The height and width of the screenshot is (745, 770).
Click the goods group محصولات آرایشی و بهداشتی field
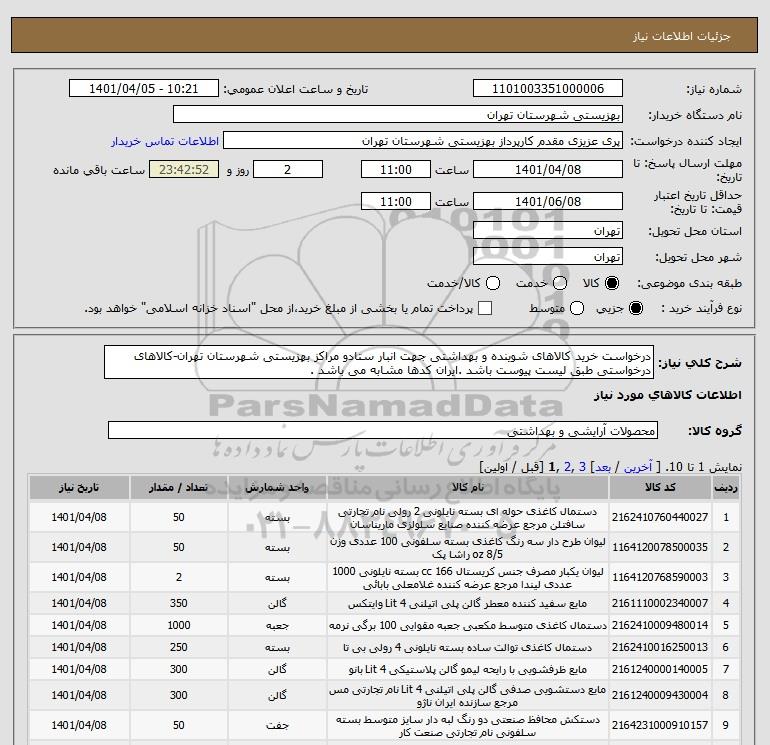383,430
